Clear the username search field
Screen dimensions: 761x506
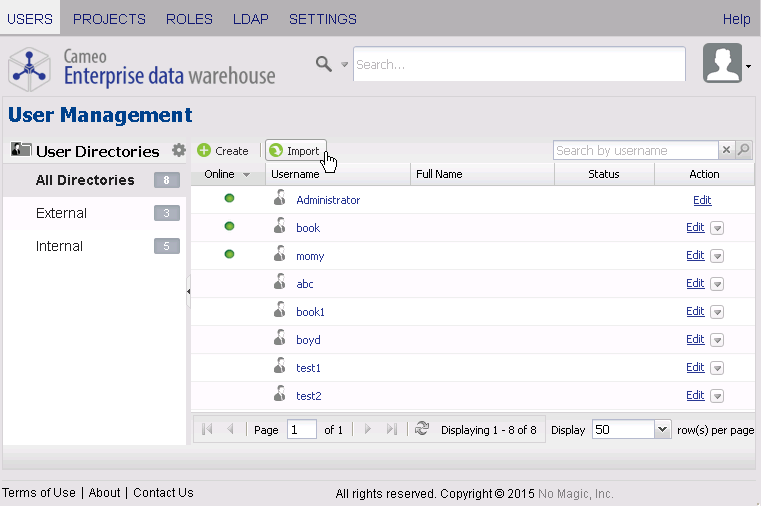click(727, 151)
